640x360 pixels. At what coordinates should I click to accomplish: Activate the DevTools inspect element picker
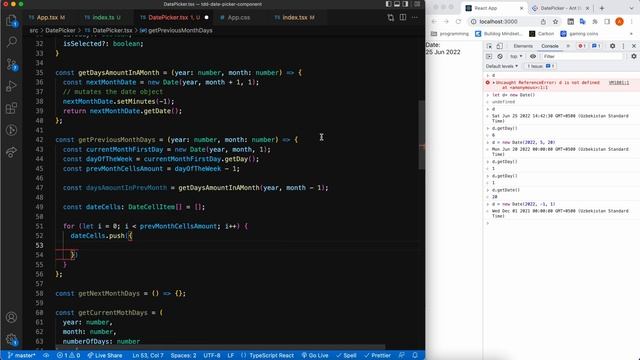(x=489, y=46)
